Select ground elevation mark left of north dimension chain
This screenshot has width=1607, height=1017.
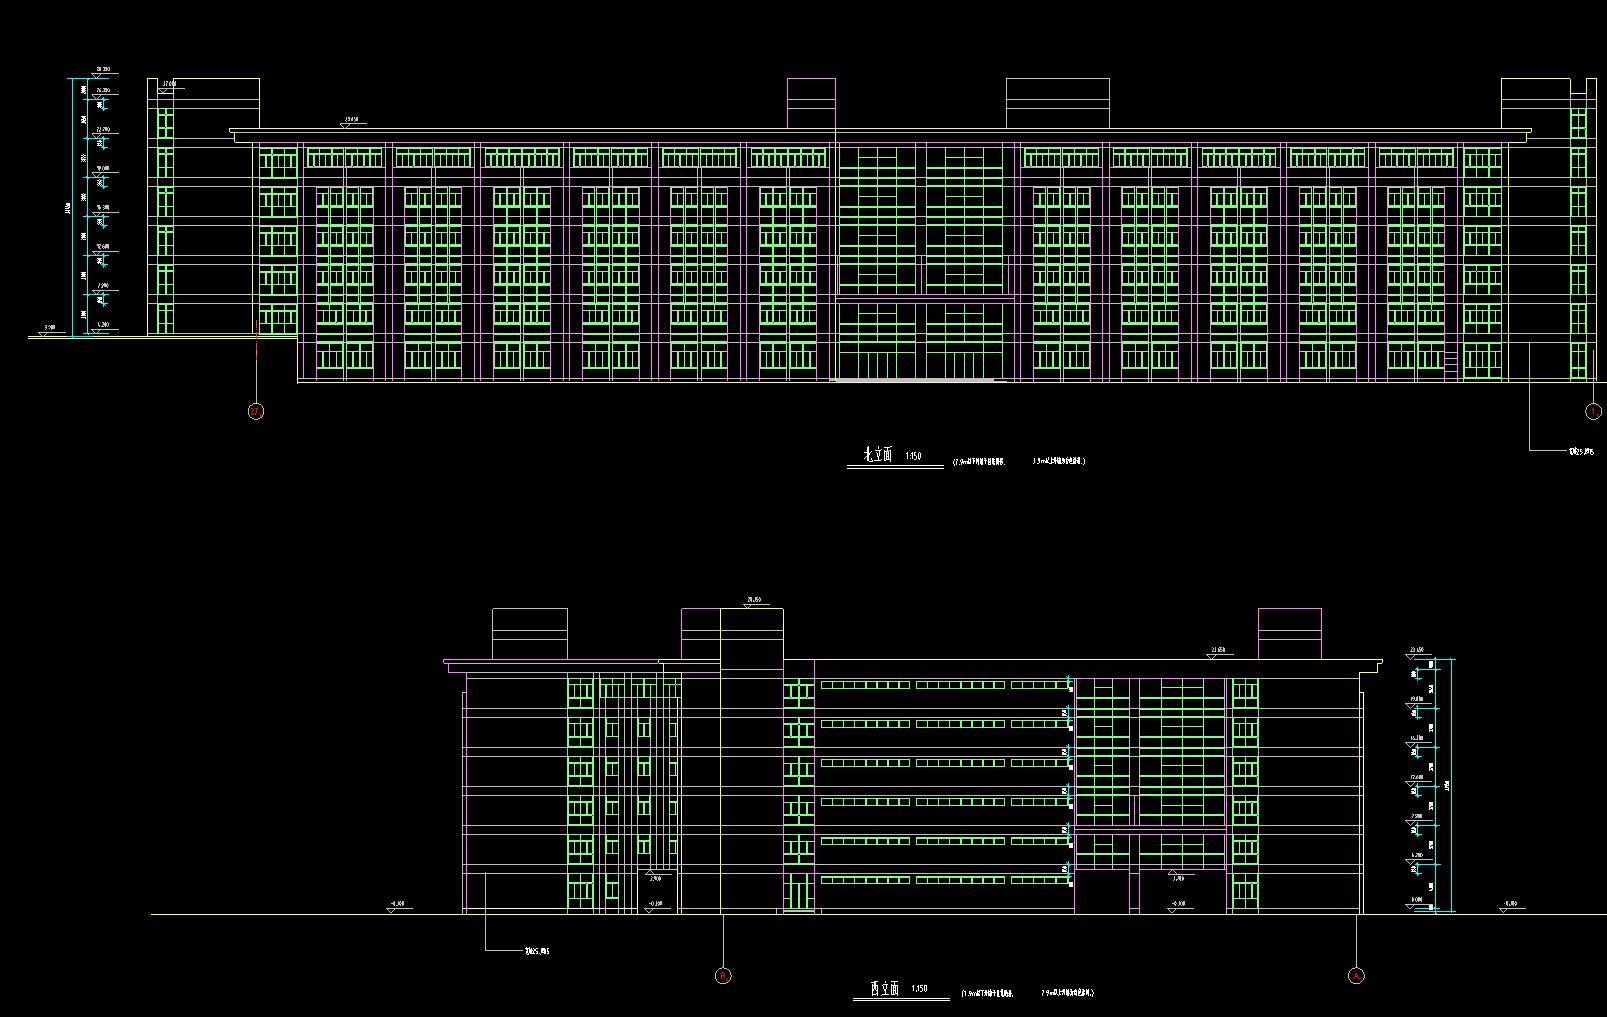(47, 329)
